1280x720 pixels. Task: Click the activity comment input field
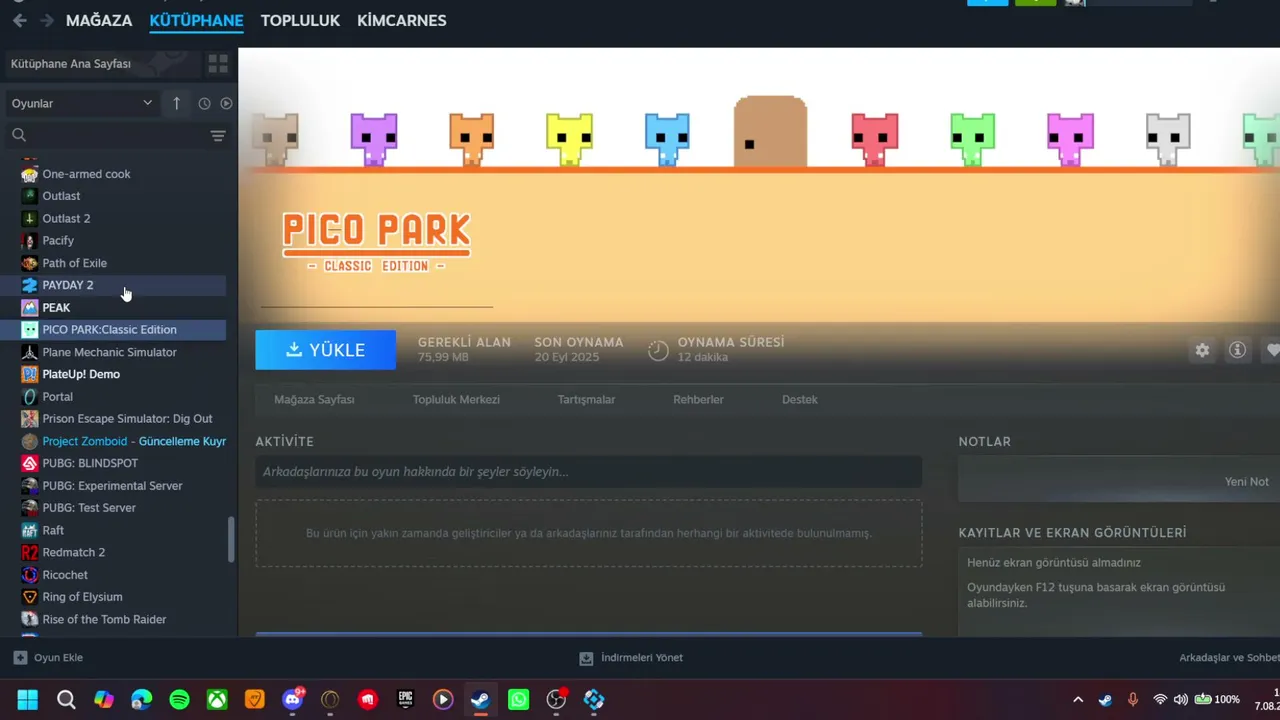click(x=589, y=472)
